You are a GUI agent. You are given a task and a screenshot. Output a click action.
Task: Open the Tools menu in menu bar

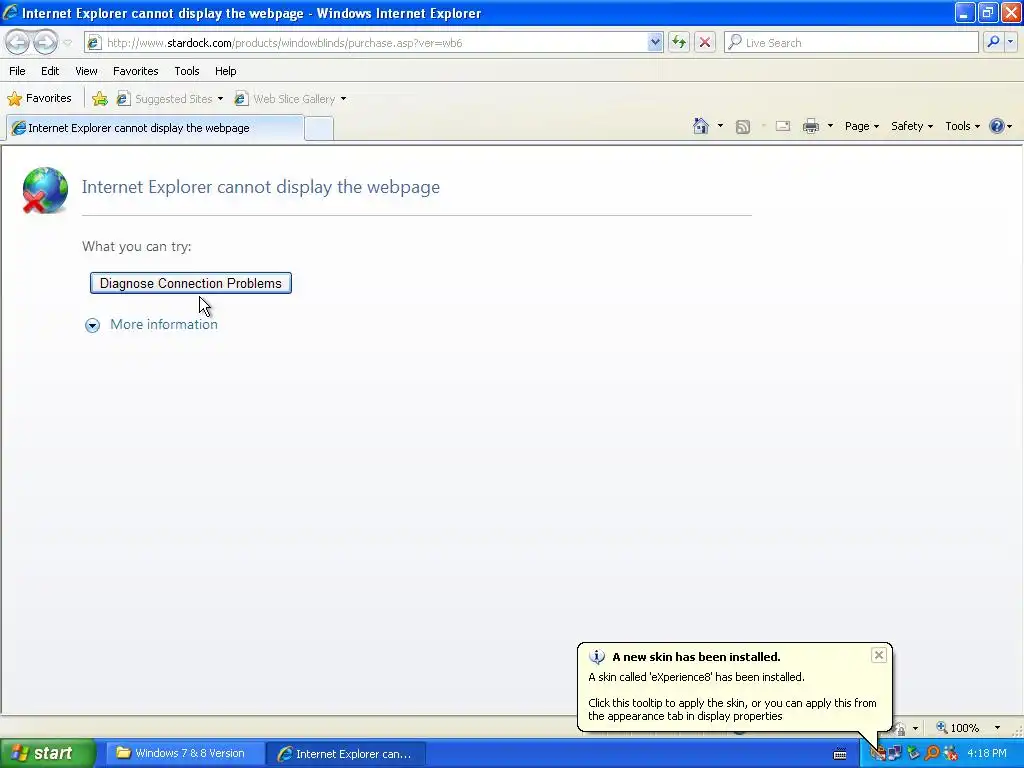(187, 71)
